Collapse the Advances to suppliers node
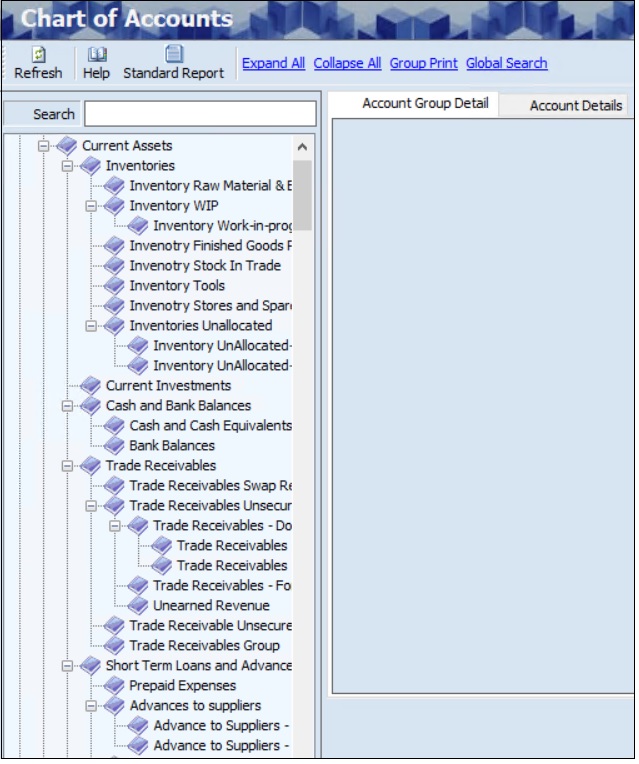Viewport: 639px width, 764px height. [x=92, y=706]
